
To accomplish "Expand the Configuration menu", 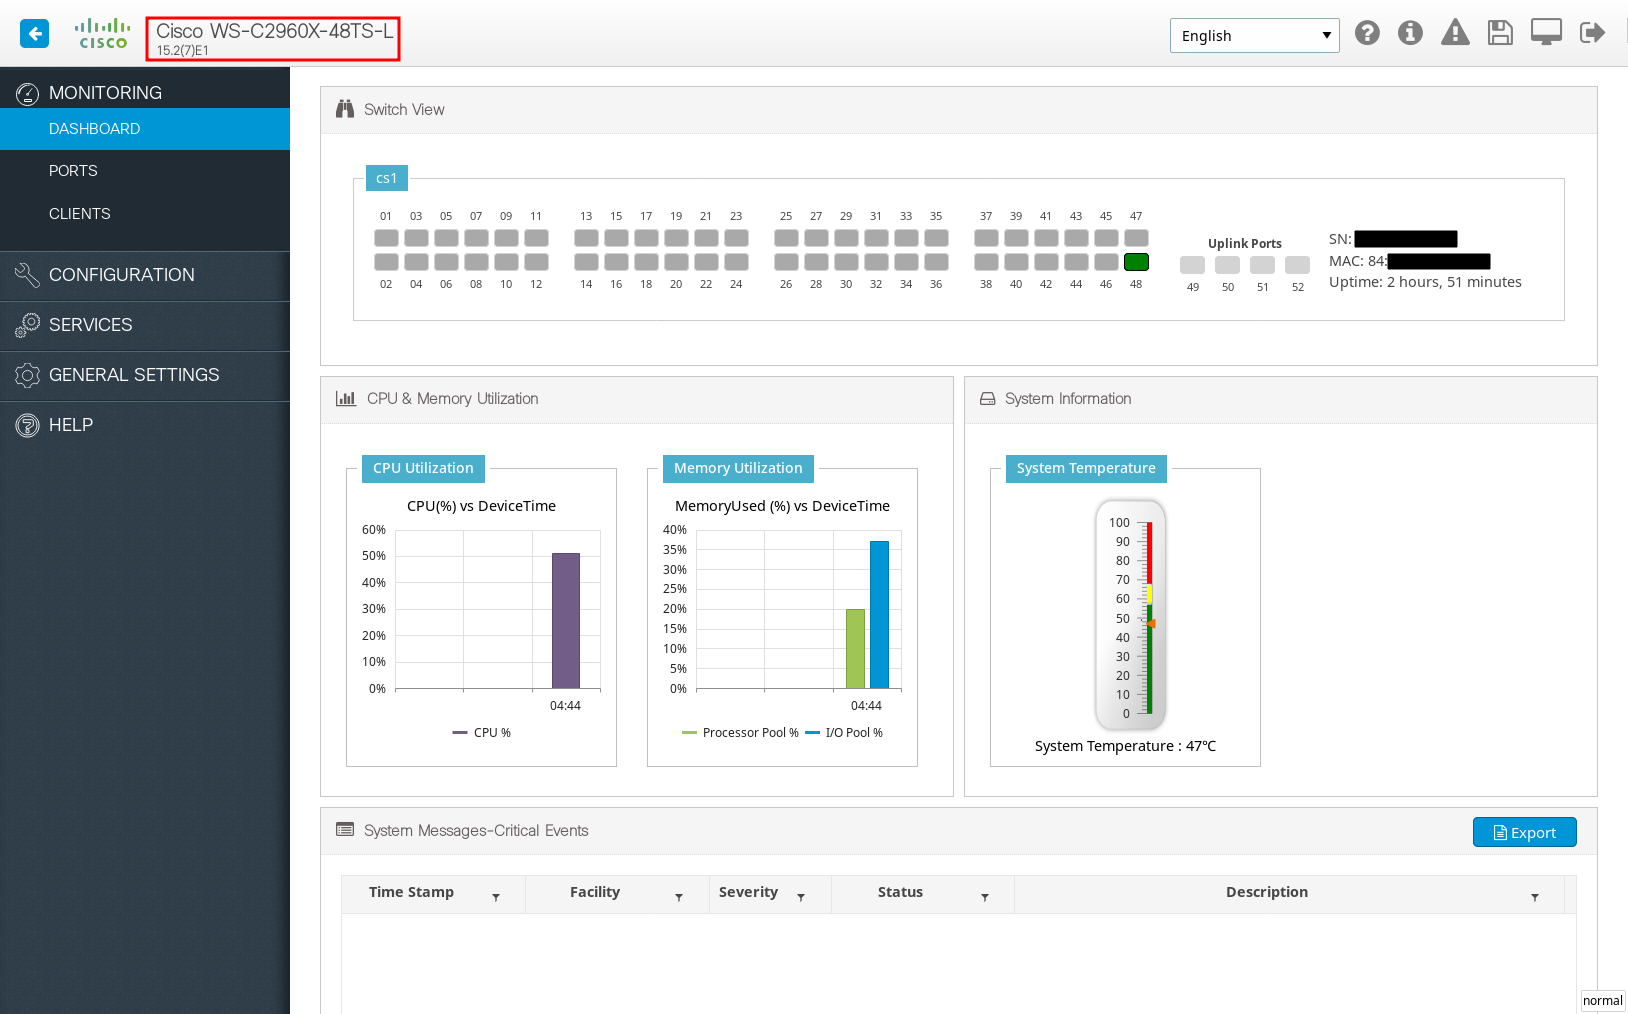I will tap(145, 275).
